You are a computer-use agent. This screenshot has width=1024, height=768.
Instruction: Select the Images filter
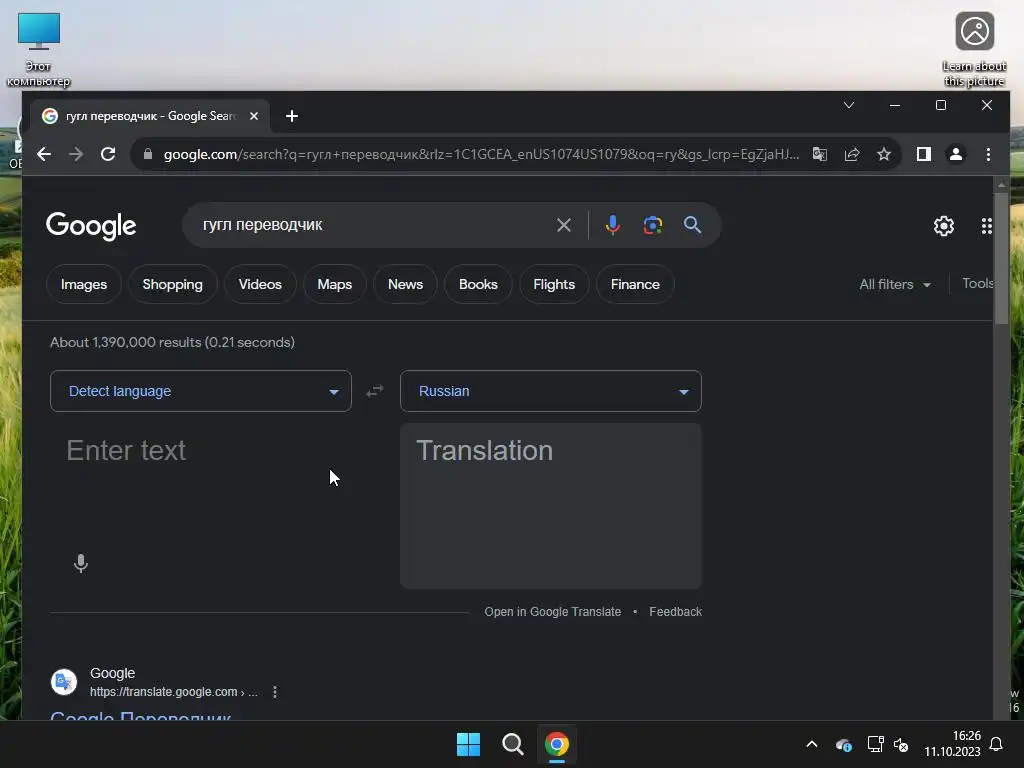(x=84, y=284)
